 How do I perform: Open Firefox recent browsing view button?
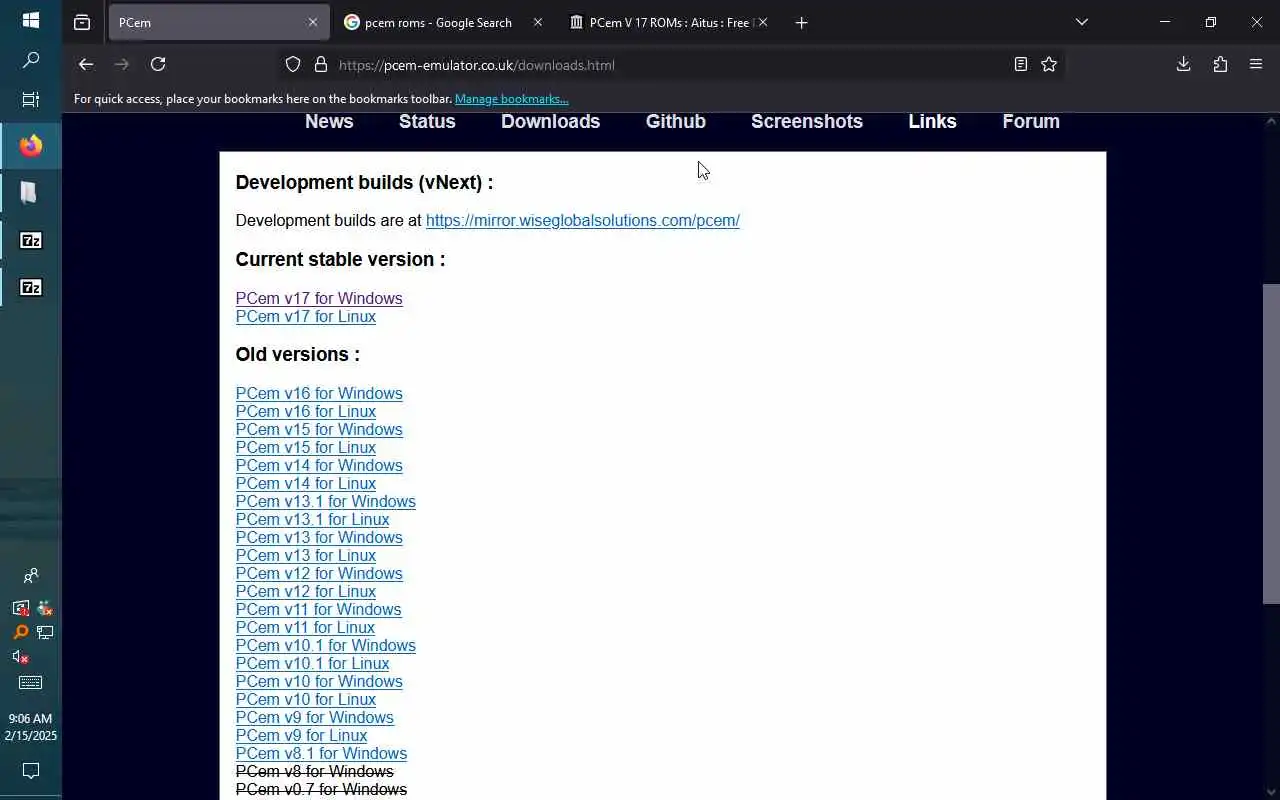pyautogui.click(x=82, y=22)
